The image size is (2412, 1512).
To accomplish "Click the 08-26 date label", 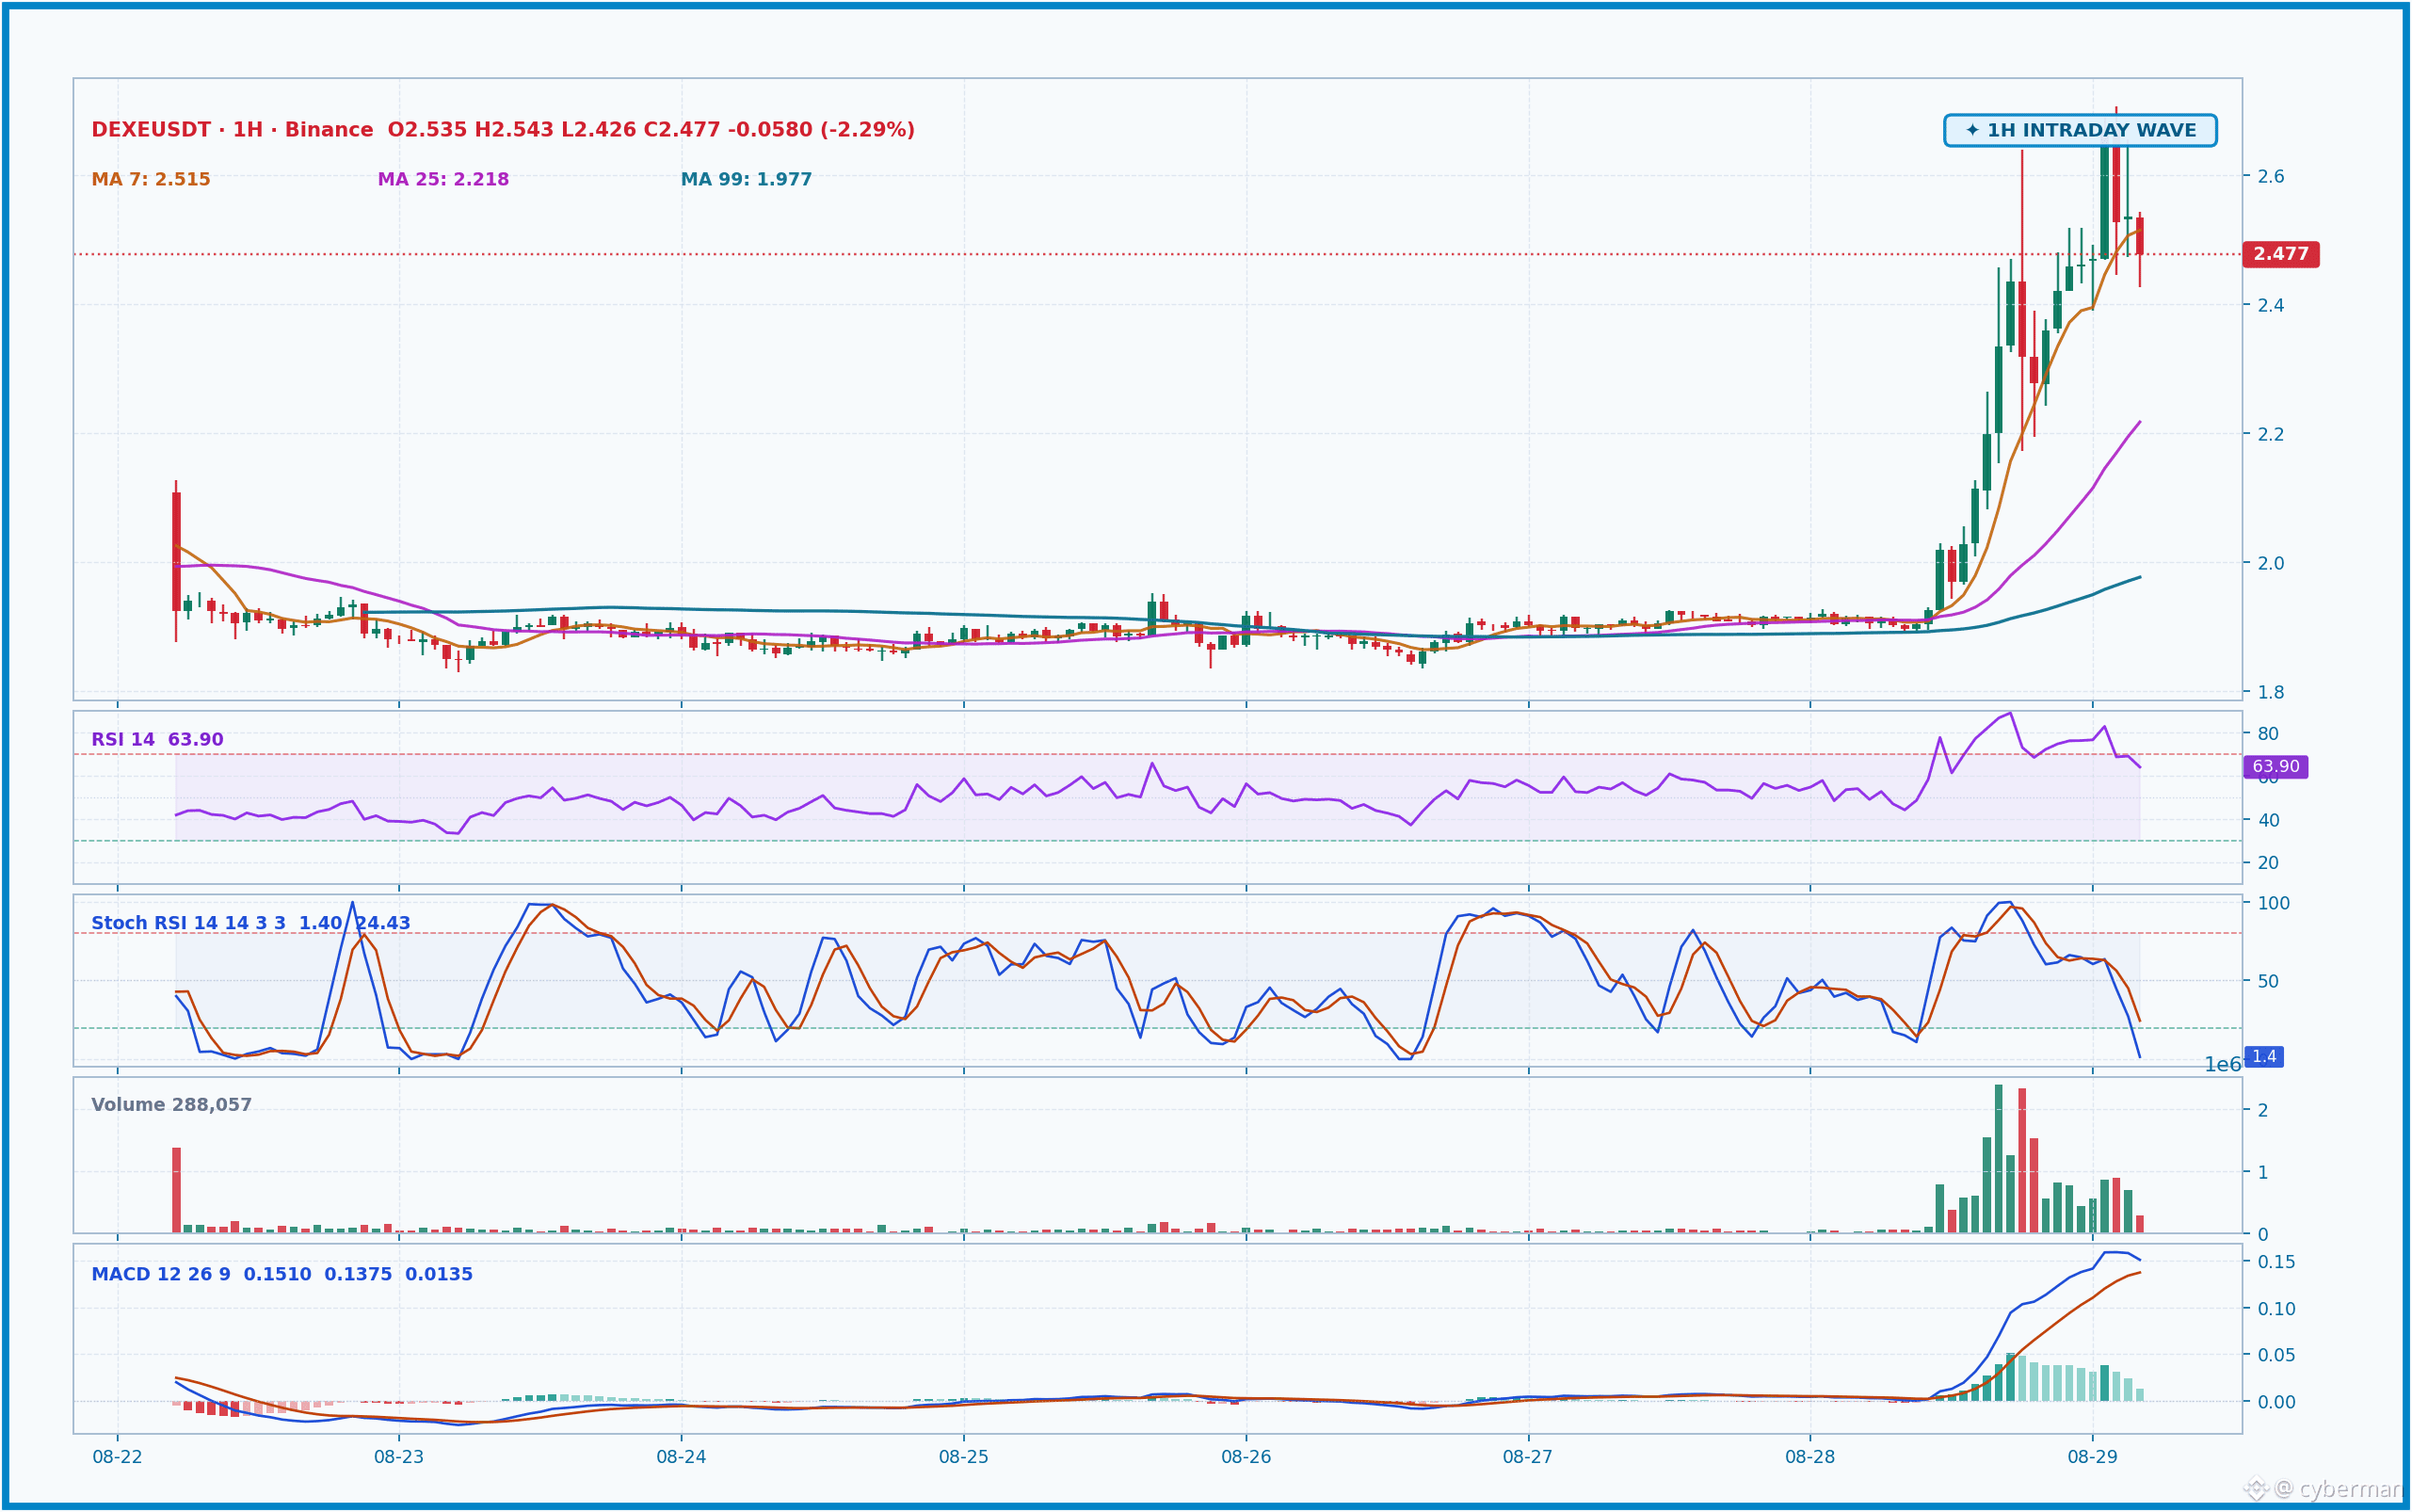I will pyautogui.click(x=1246, y=1457).
